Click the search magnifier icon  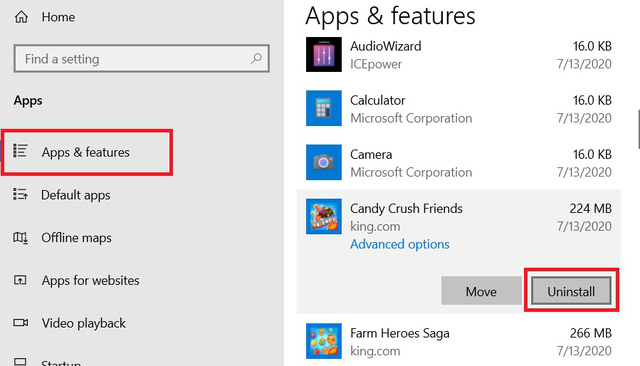256,58
